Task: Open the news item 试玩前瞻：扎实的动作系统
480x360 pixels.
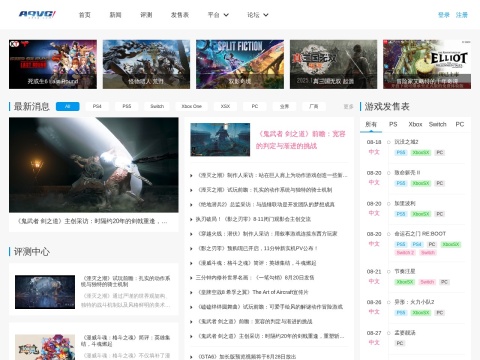Action: 265,190
